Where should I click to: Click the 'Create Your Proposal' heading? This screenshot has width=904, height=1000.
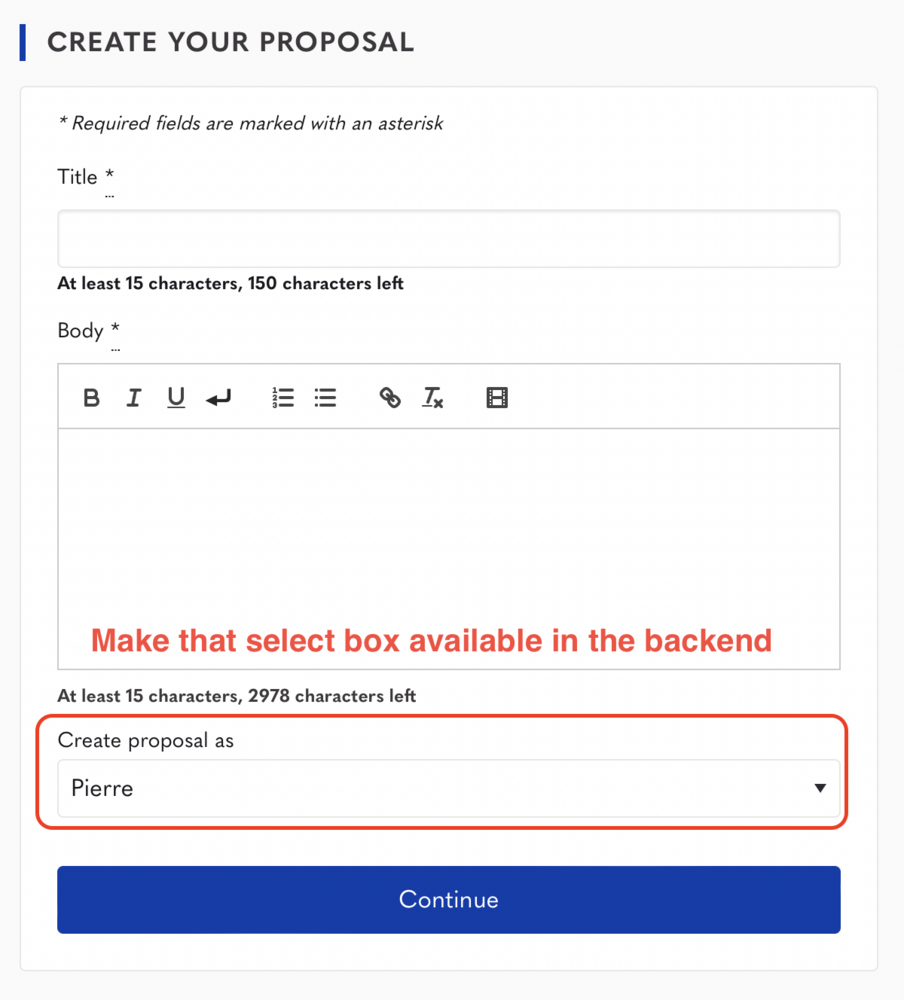pos(230,42)
